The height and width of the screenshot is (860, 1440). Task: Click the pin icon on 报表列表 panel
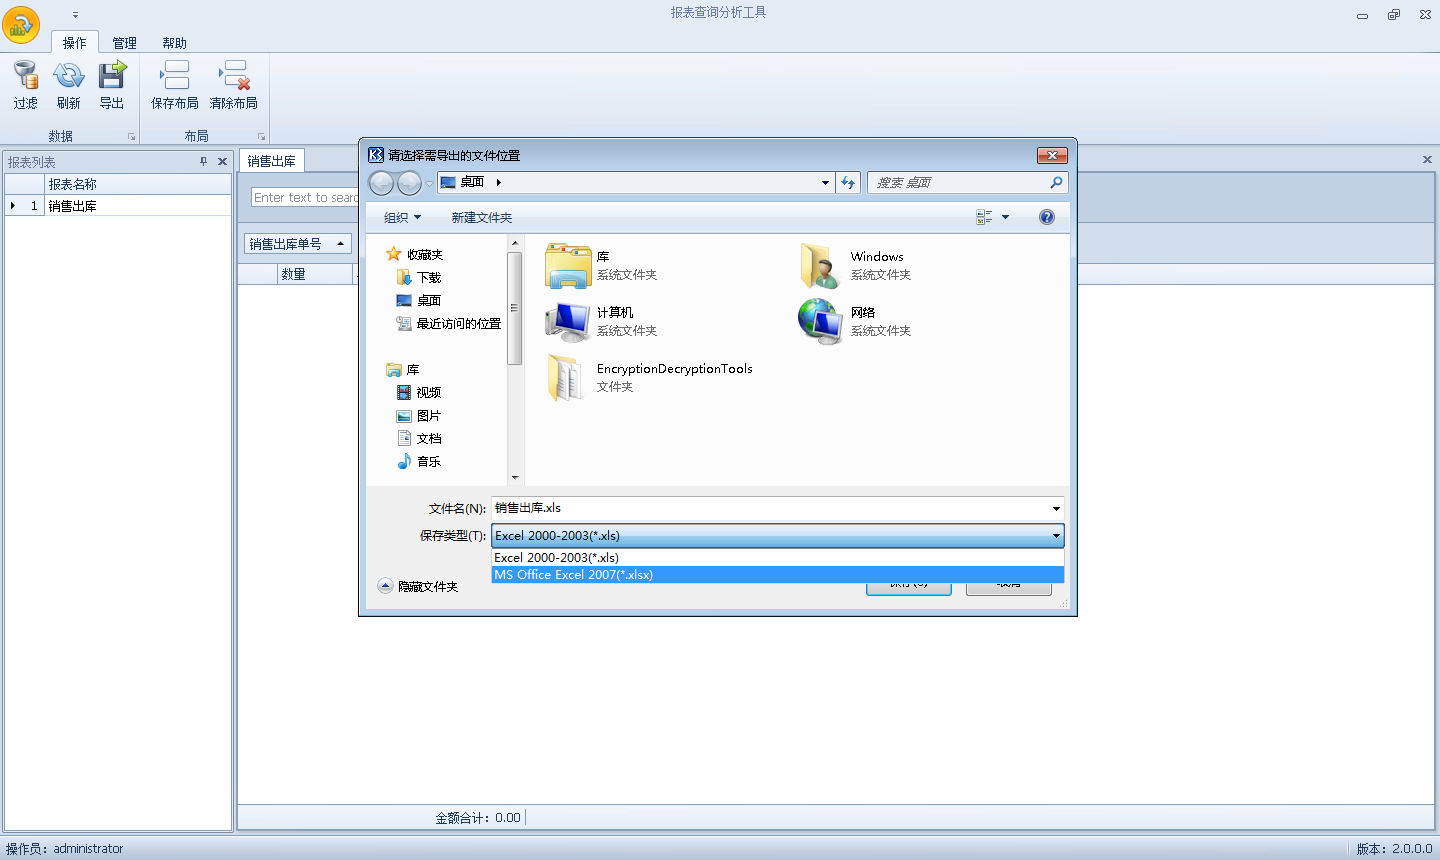coord(203,161)
